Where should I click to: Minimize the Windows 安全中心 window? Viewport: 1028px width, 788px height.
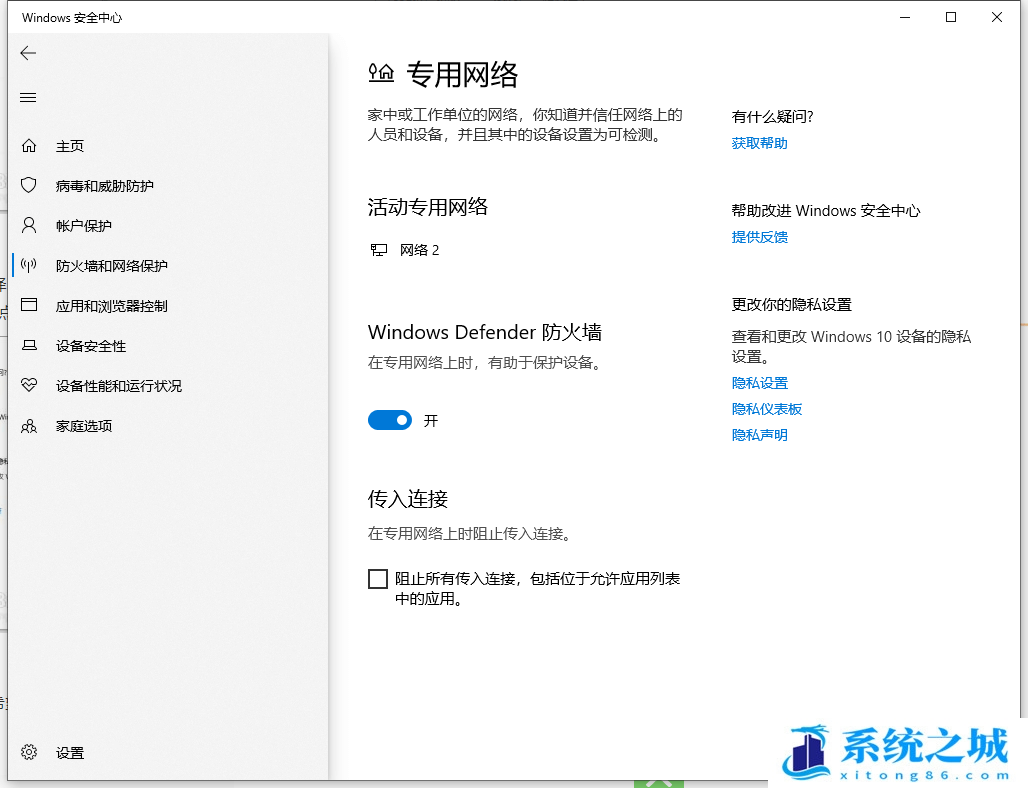tap(905, 18)
